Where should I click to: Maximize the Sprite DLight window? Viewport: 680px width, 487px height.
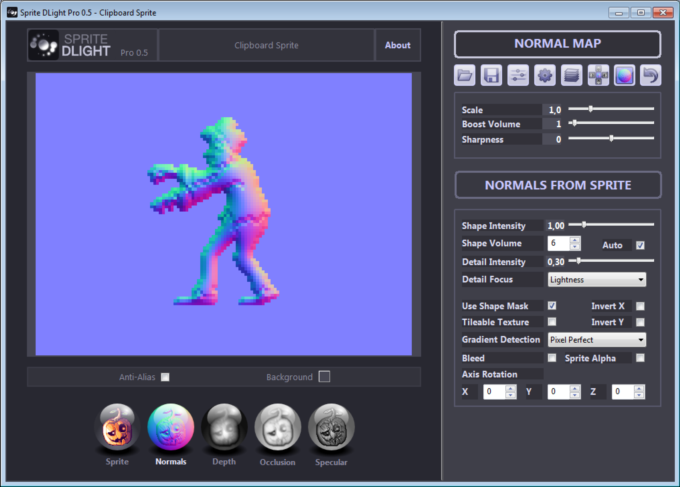pos(641,13)
